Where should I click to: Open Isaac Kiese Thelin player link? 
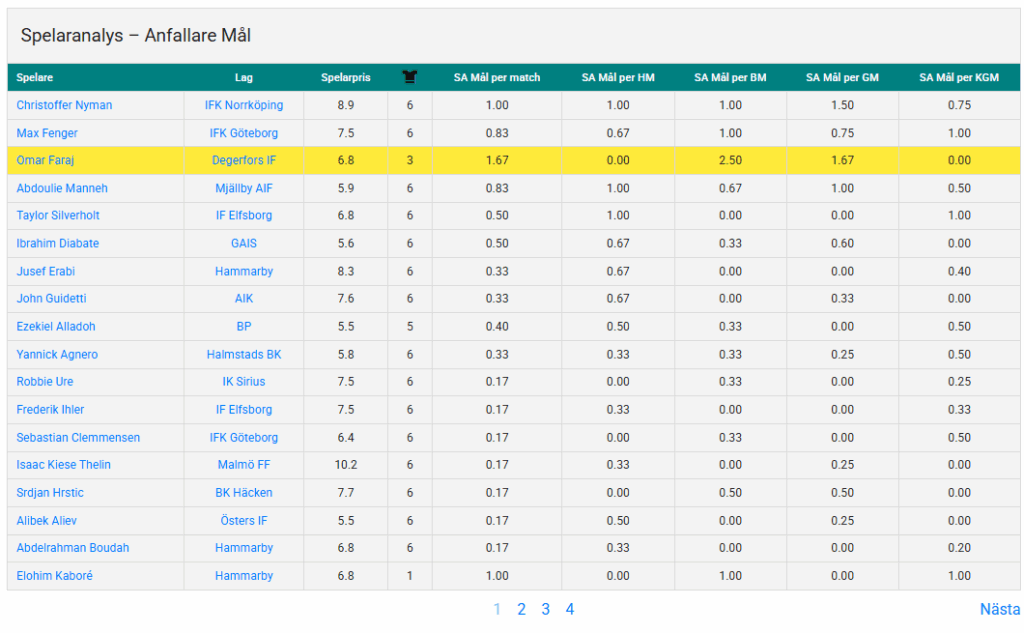click(x=63, y=465)
